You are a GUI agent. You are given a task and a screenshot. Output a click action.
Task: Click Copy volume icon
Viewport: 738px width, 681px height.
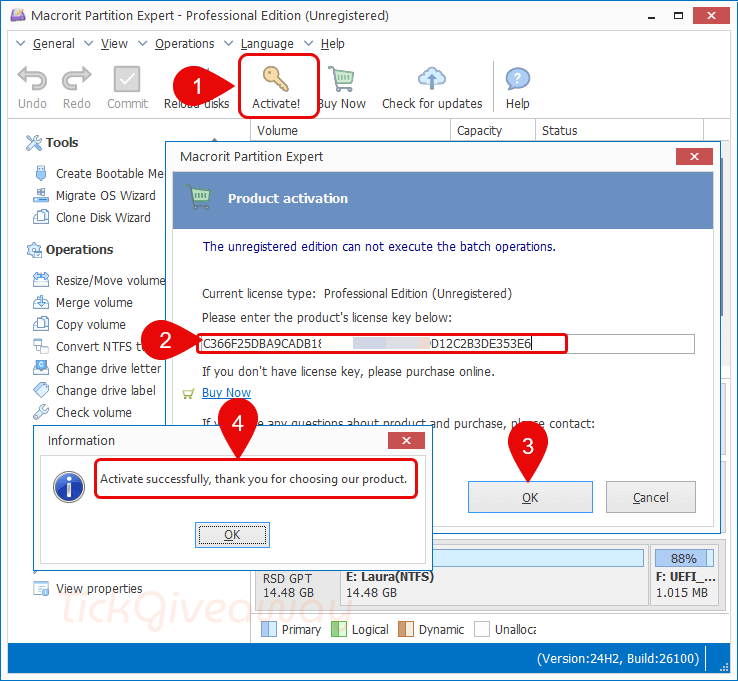pos(41,324)
